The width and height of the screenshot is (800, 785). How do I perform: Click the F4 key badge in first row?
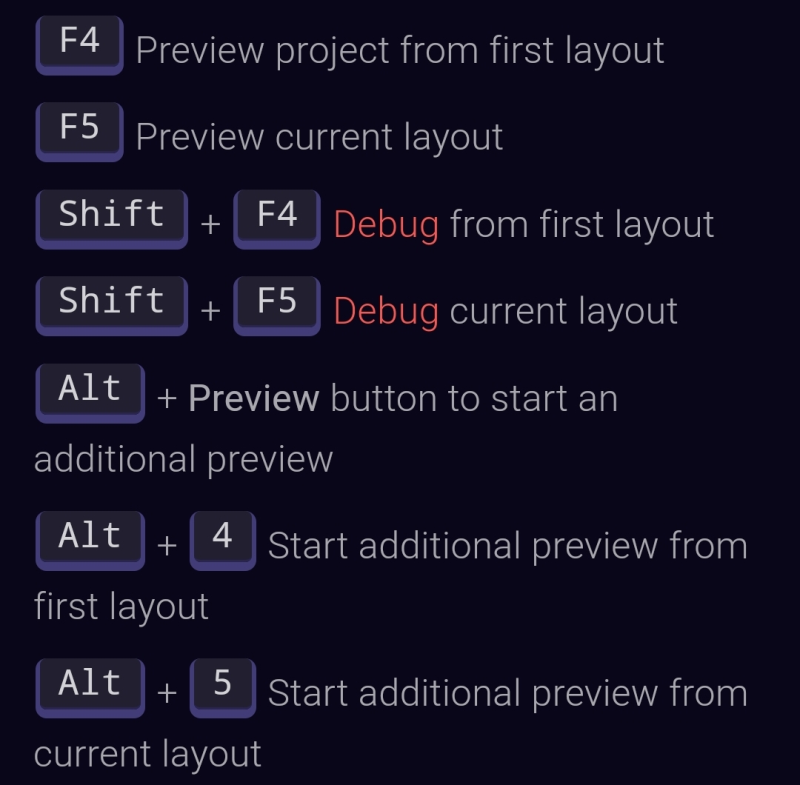pyautogui.click(x=80, y=45)
